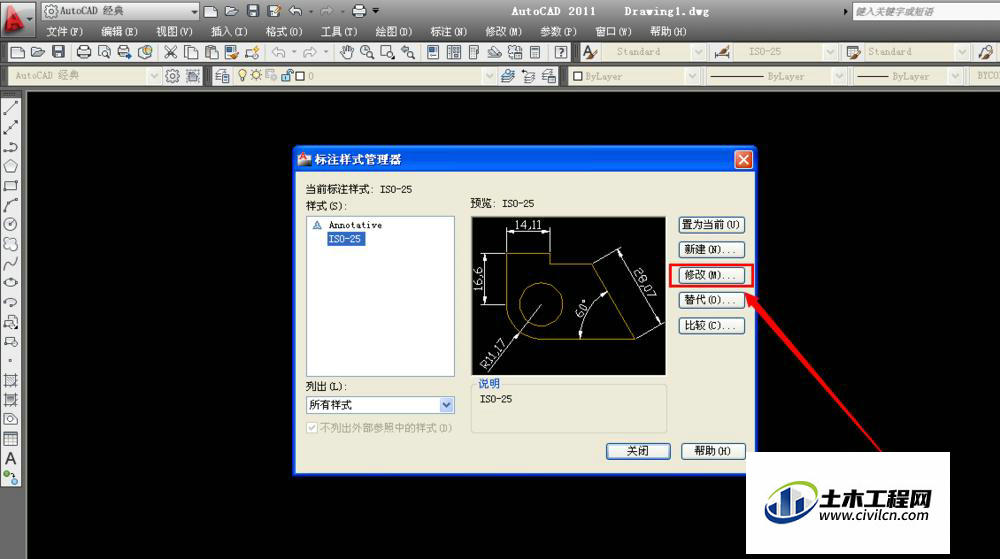Screen dimensions: 1000x559
Task: Toggle layer 0 on/off lightbulb
Action: 242,75
